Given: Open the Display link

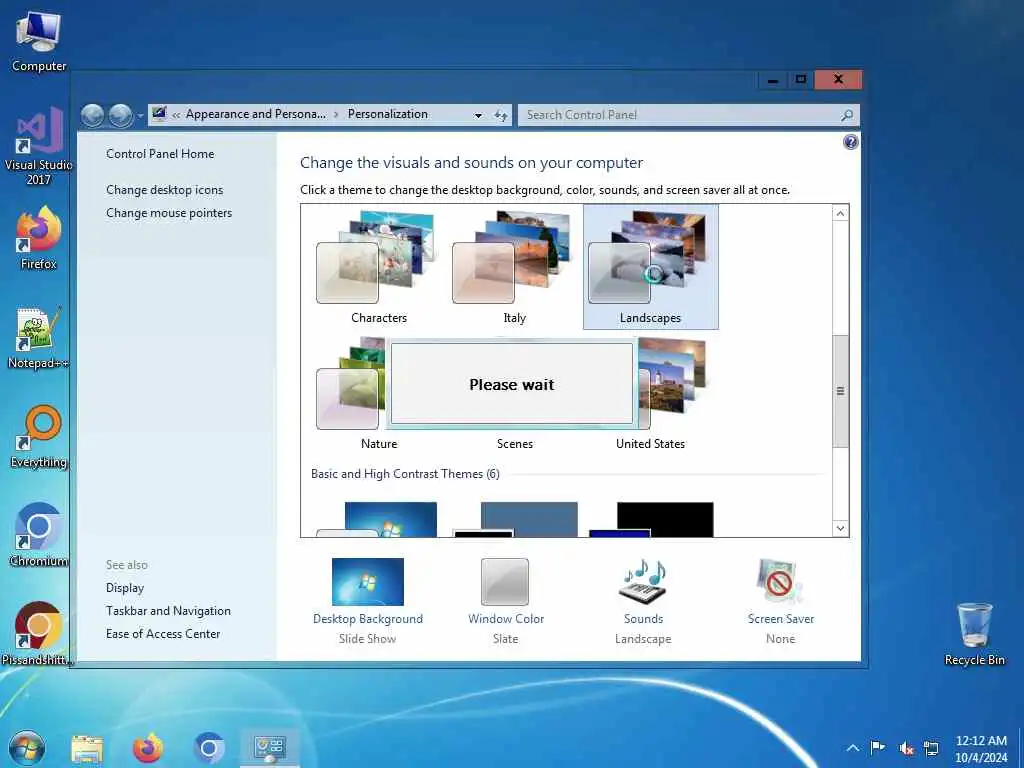Looking at the screenshot, I should pos(125,588).
